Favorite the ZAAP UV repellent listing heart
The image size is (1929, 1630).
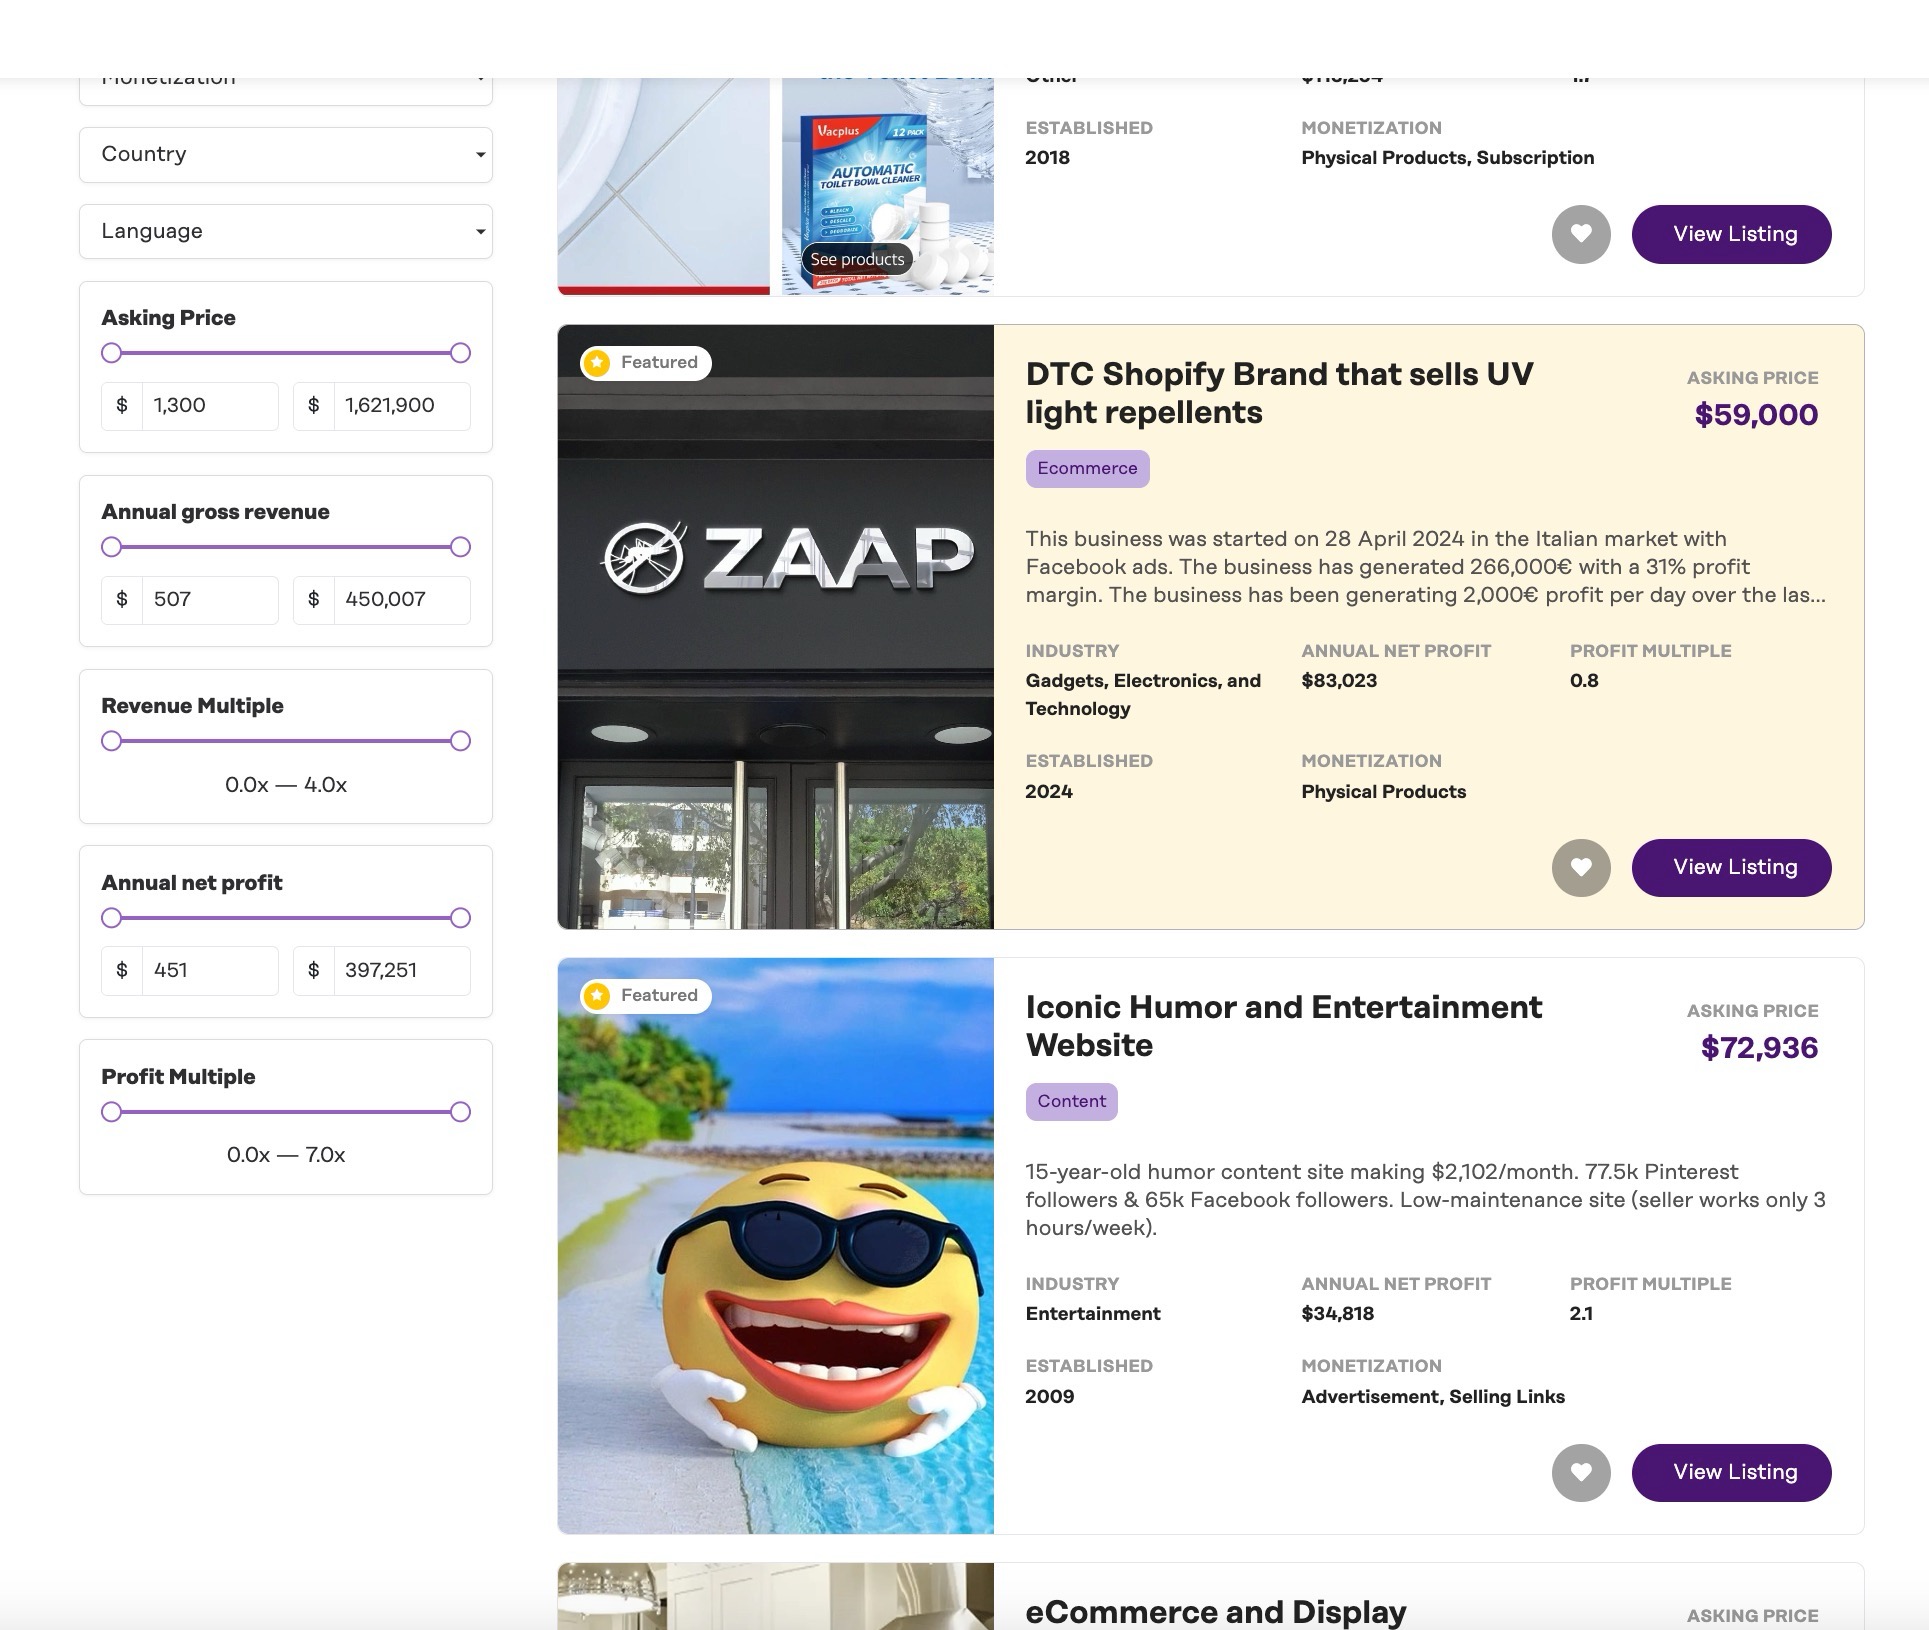(x=1580, y=867)
